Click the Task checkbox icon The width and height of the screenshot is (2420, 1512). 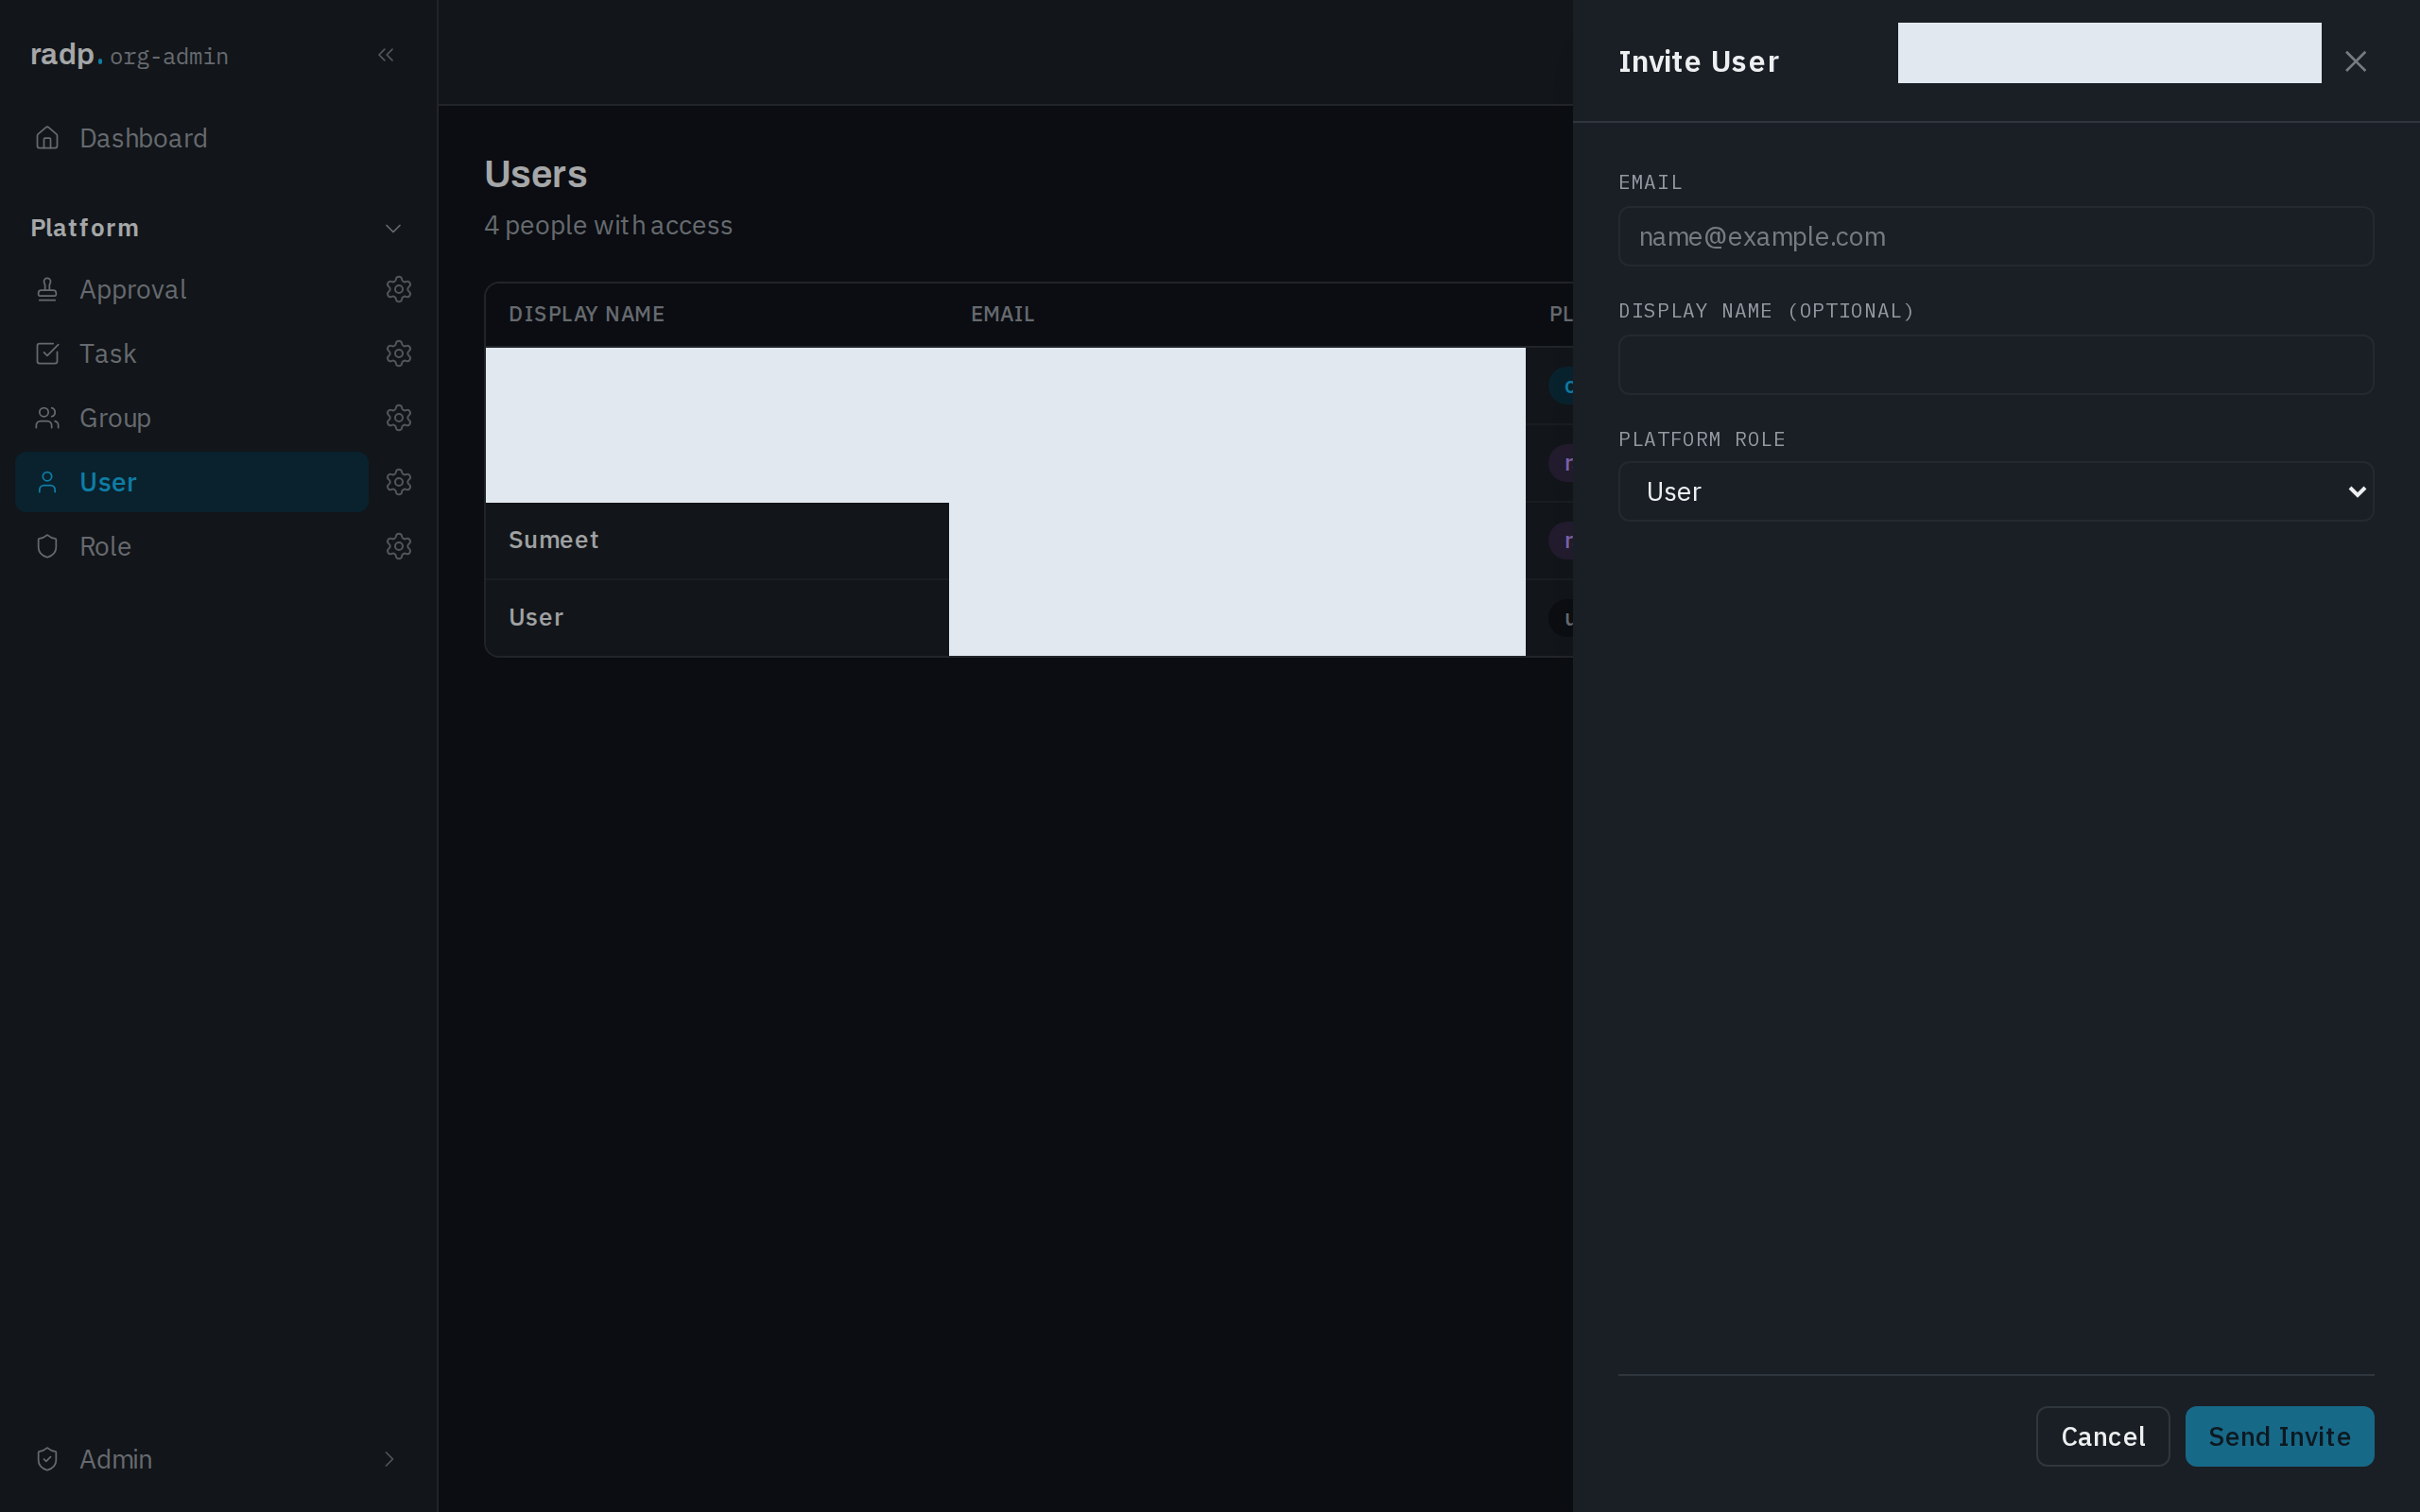coord(47,354)
